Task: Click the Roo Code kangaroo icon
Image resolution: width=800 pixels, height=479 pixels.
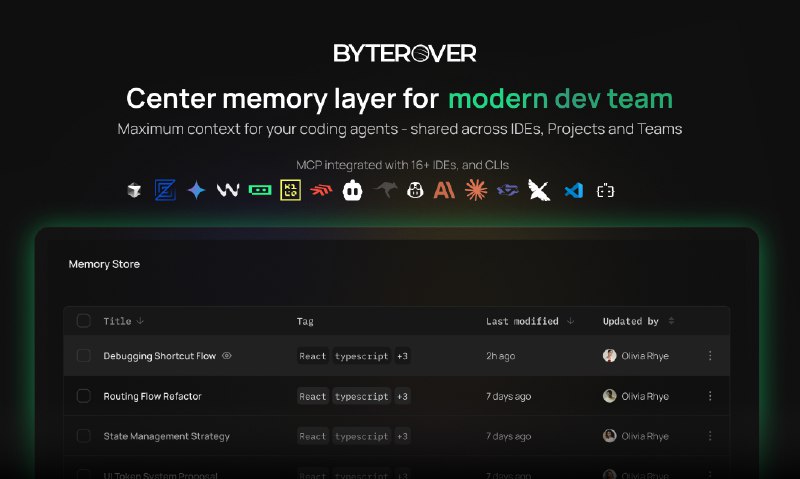Action: 385,190
